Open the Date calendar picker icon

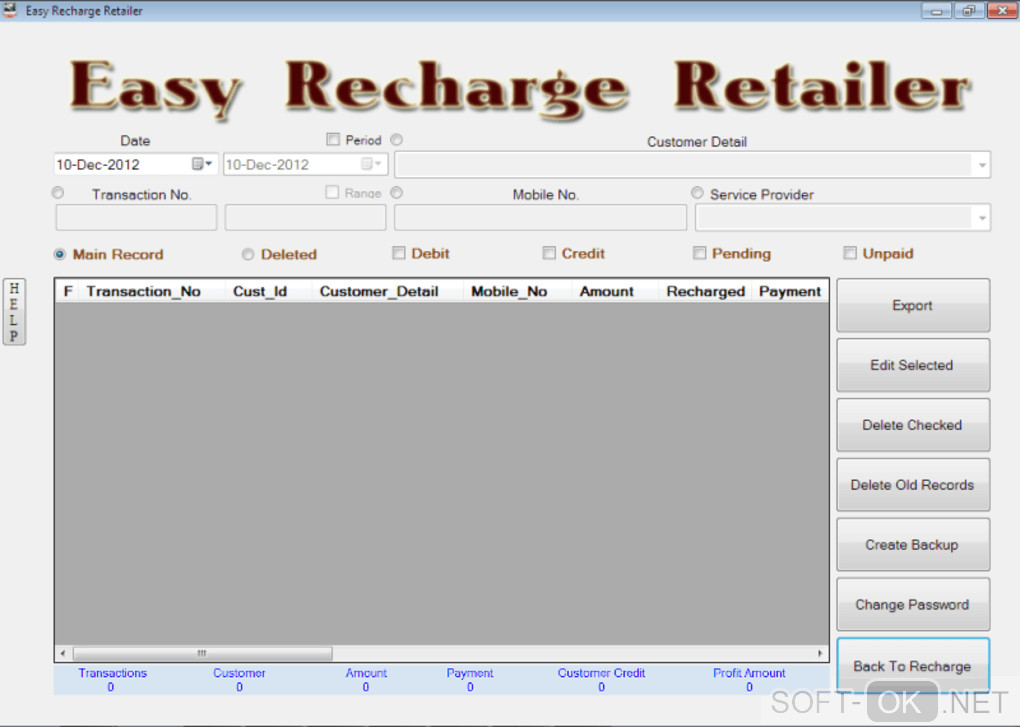[202, 164]
